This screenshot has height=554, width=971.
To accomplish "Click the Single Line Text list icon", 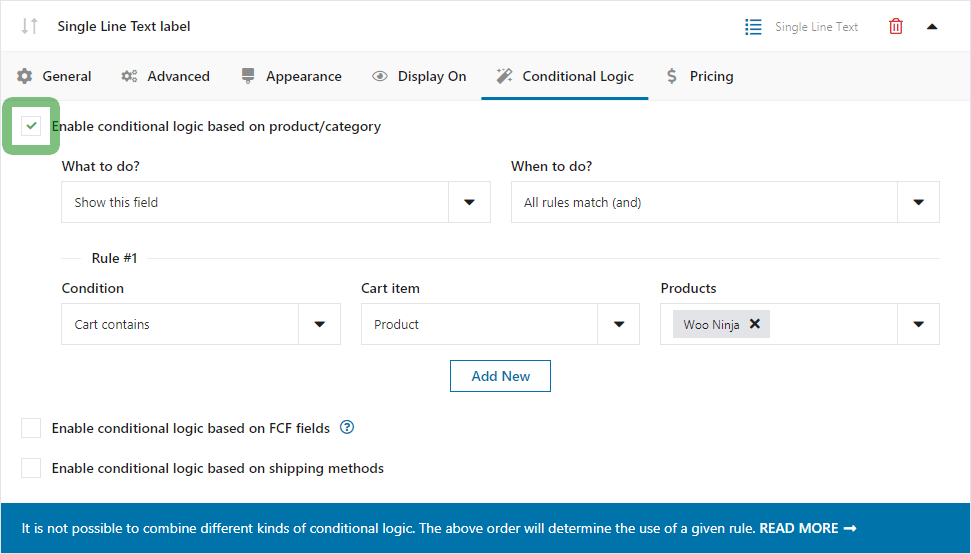I will point(754,27).
